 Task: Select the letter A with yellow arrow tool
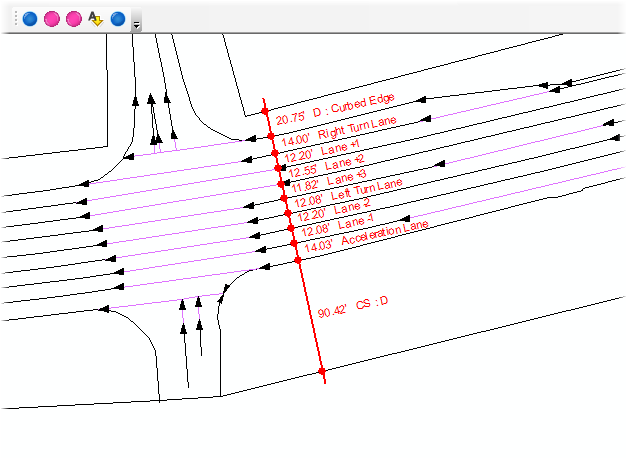[96, 19]
